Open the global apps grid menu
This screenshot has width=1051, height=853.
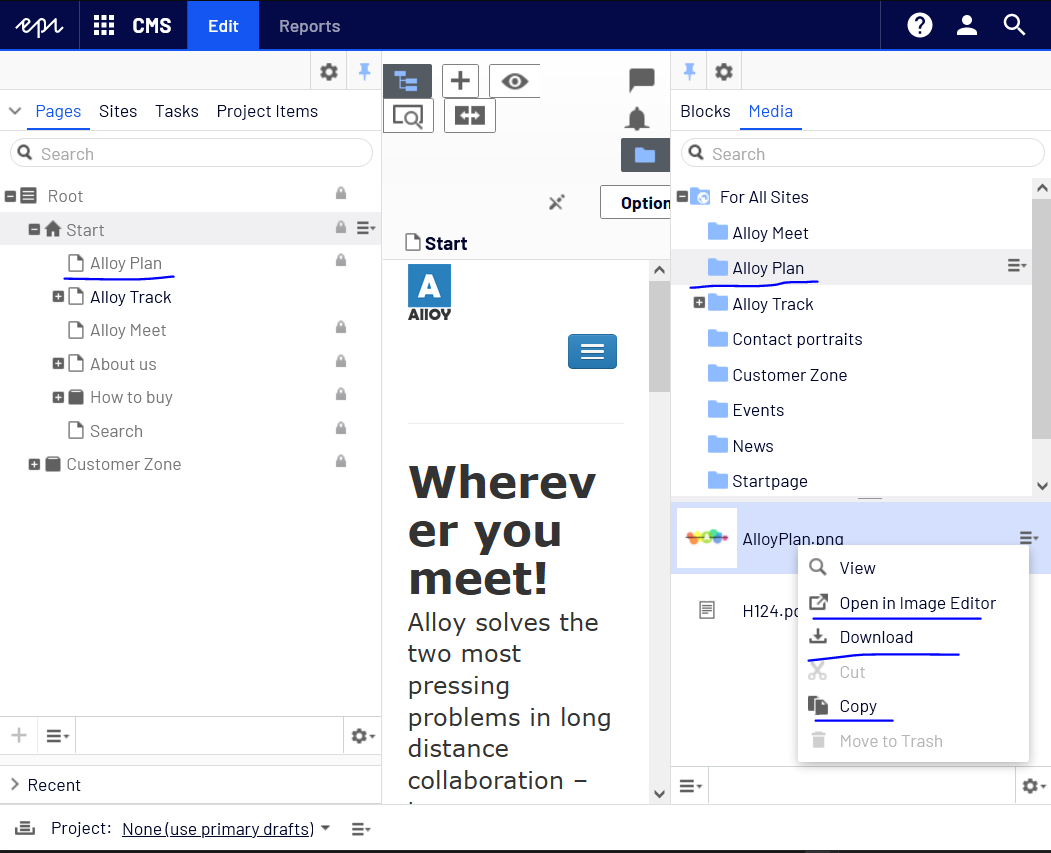click(x=104, y=26)
